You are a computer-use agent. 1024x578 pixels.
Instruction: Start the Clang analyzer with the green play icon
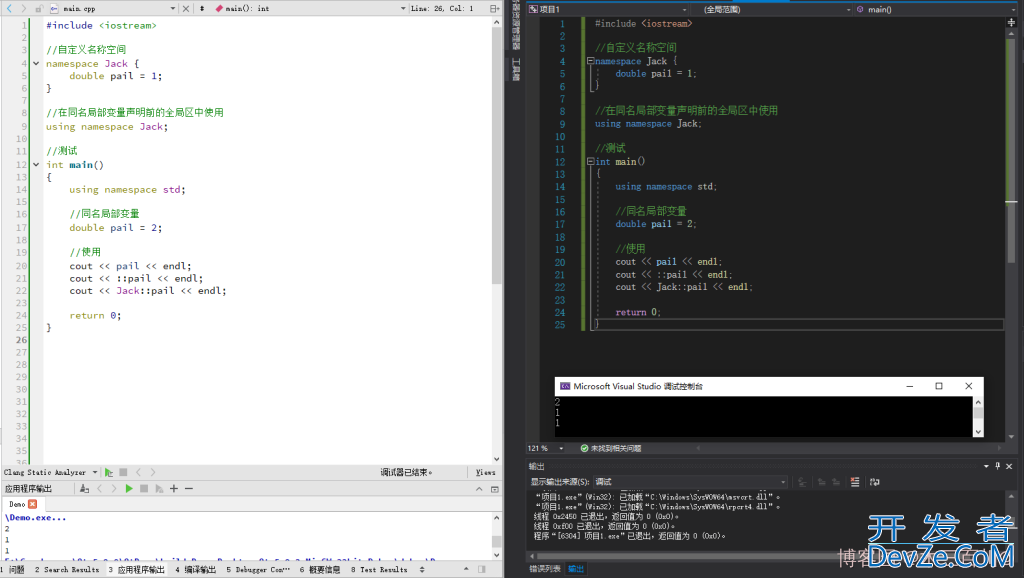109,472
